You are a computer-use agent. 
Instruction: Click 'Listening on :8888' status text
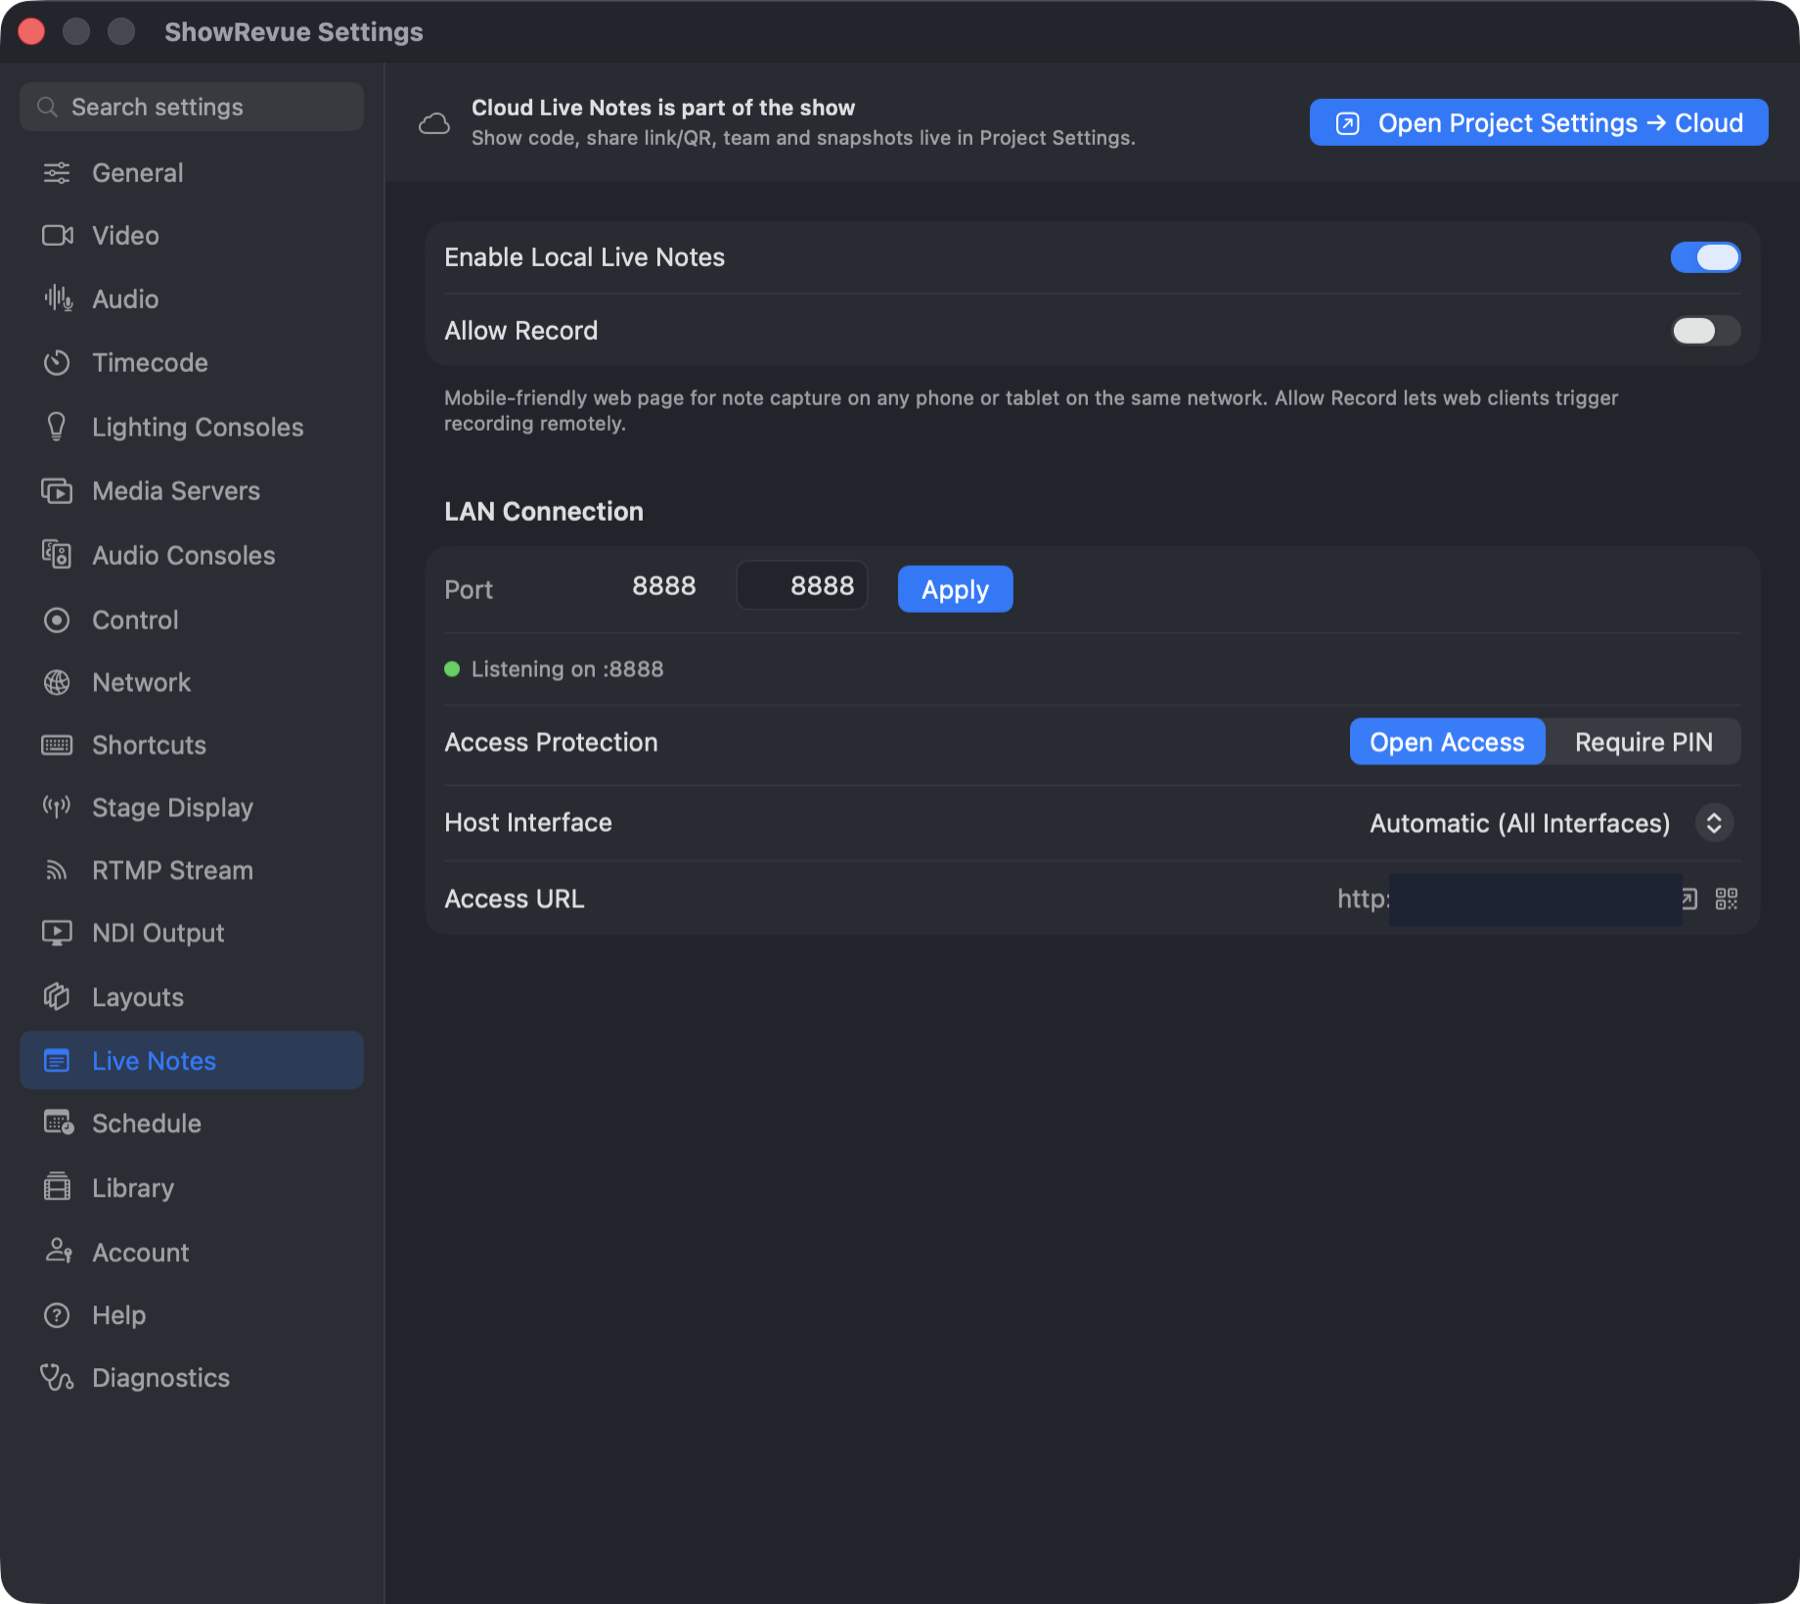pyautogui.click(x=567, y=669)
